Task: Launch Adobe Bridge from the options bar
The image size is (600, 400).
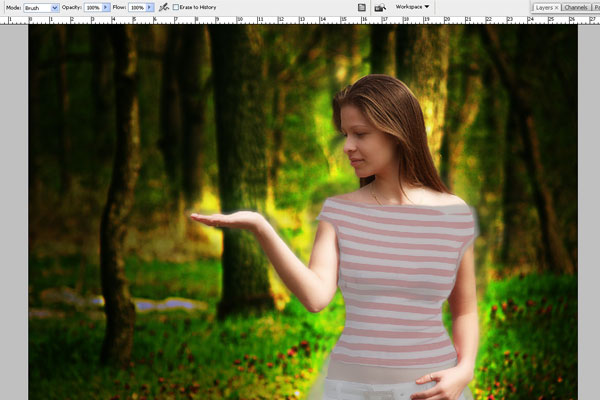Action: (x=380, y=7)
